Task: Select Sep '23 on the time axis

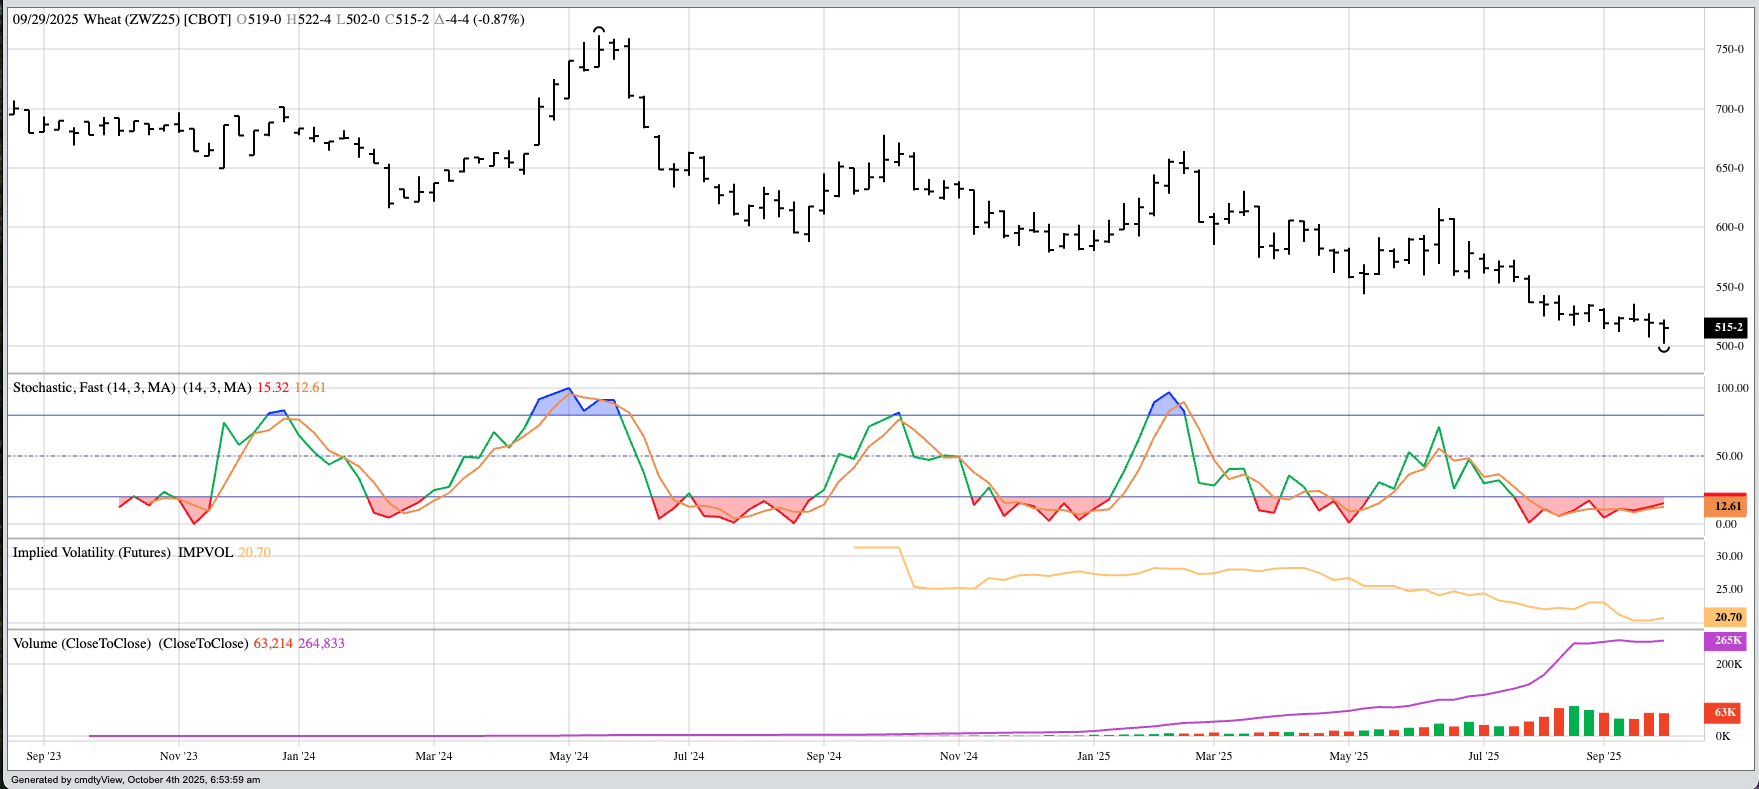Action: [44, 757]
